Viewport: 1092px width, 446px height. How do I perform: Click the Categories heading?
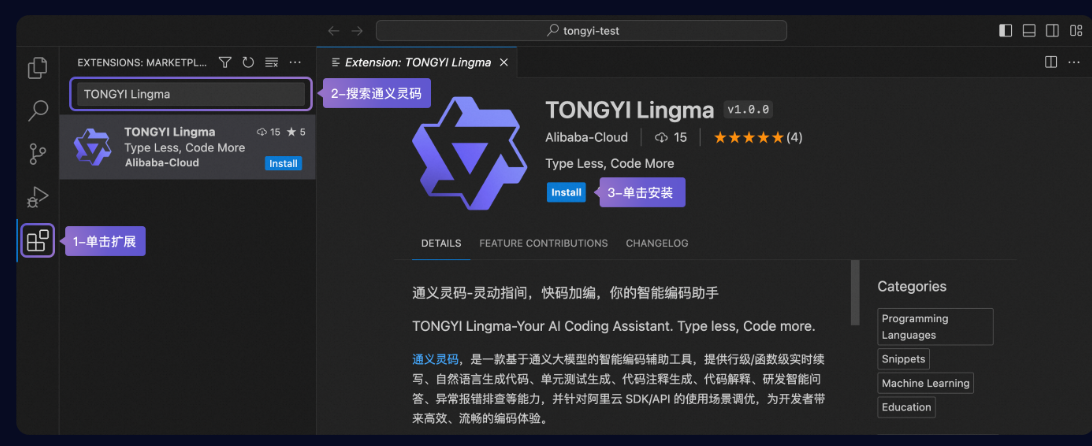912,286
